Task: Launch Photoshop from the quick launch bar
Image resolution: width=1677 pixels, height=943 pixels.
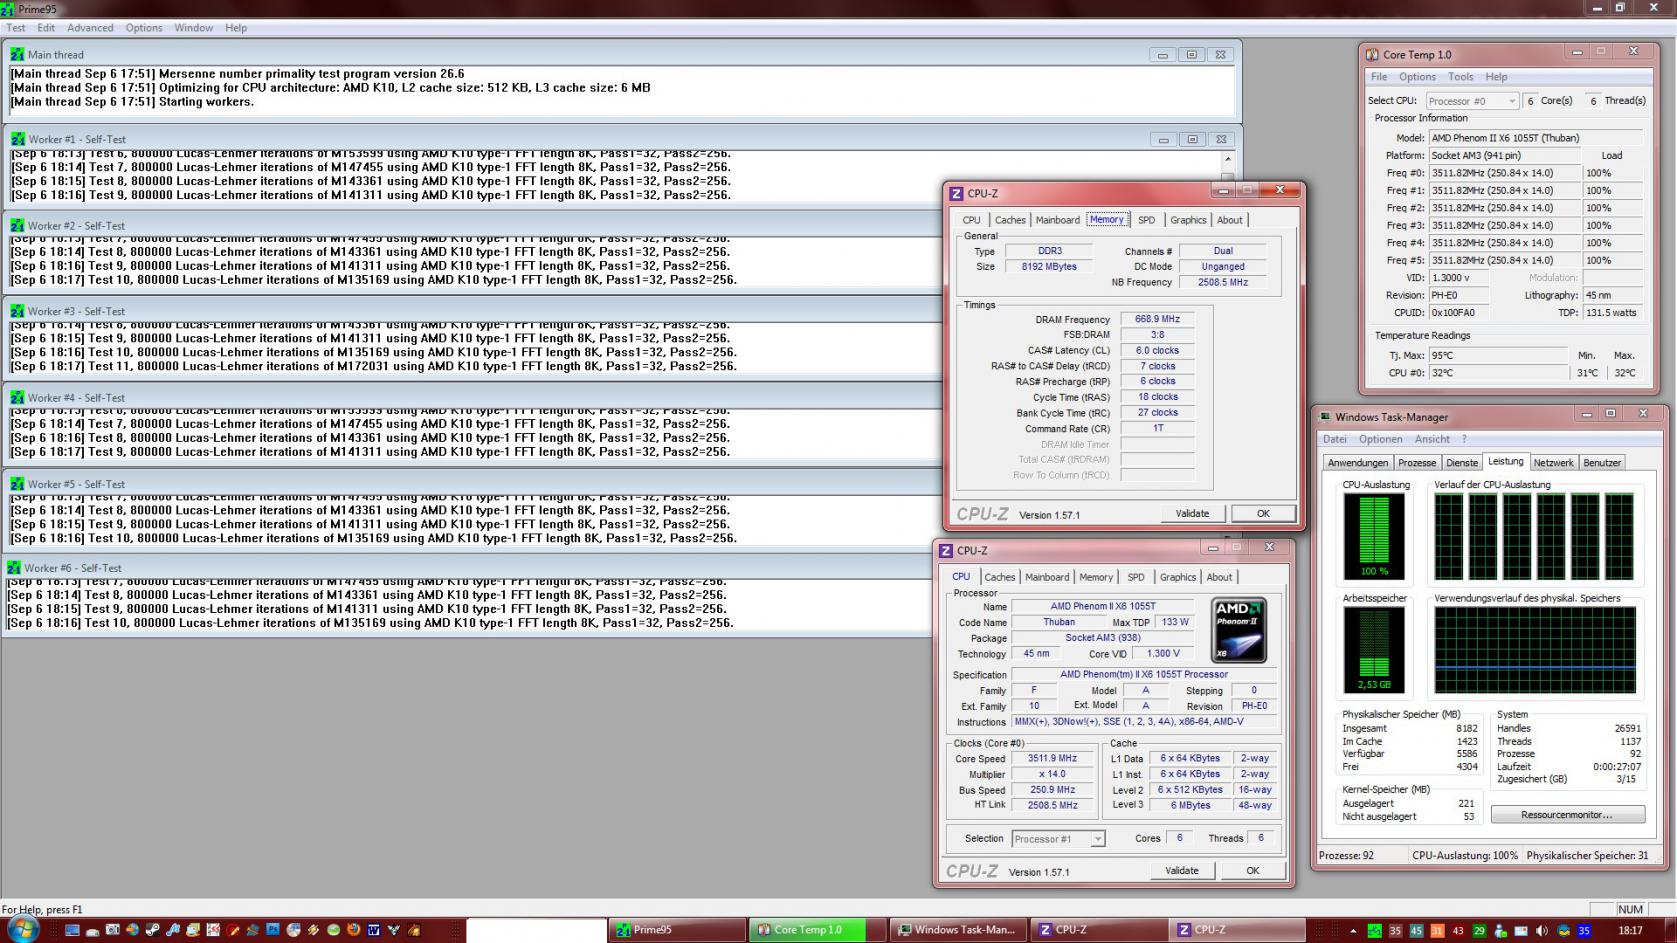Action: click(273, 930)
